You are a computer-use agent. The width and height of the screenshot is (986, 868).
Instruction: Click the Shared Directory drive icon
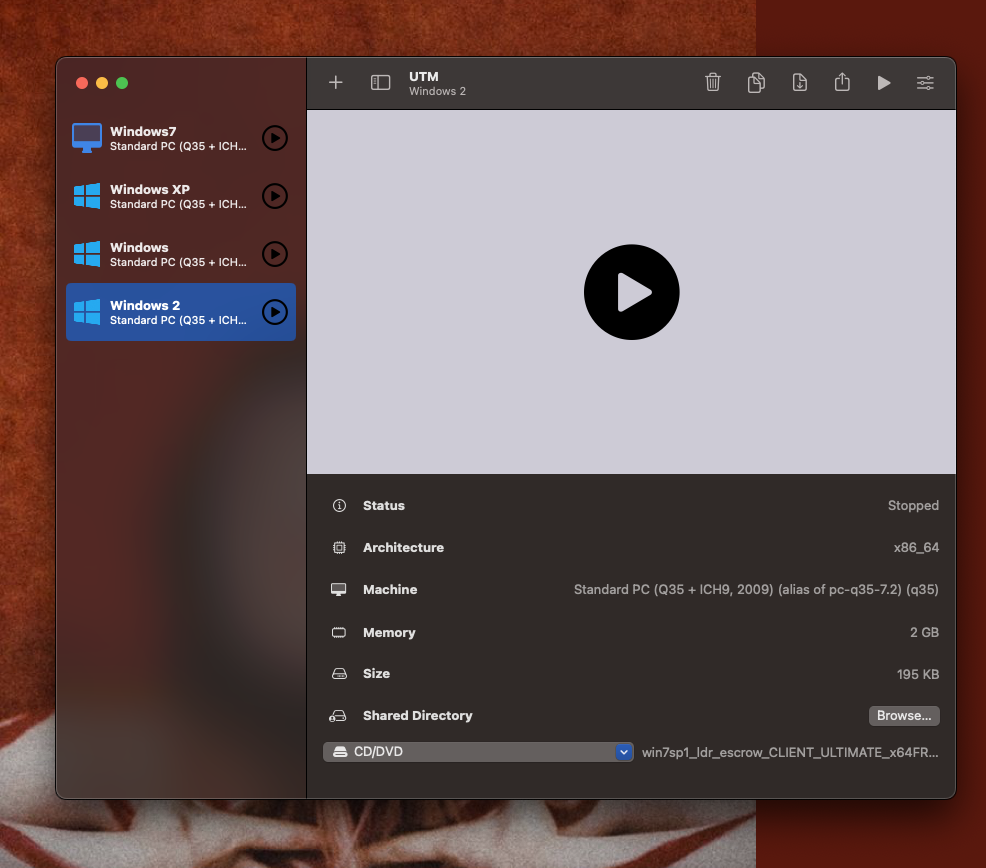tap(338, 716)
